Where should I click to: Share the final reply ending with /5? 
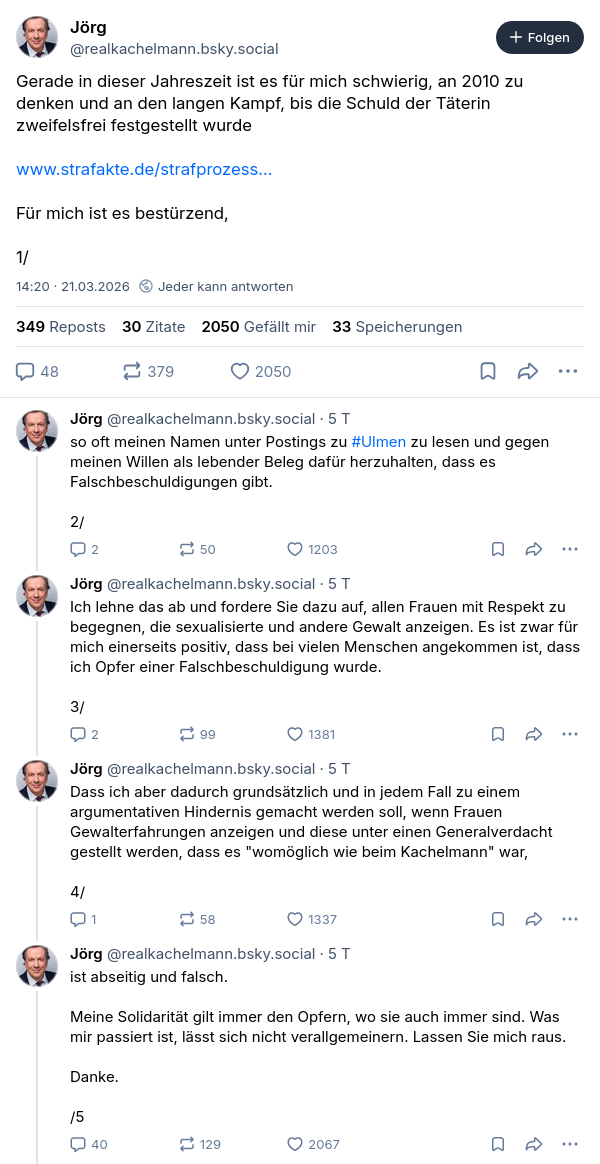(534, 1144)
